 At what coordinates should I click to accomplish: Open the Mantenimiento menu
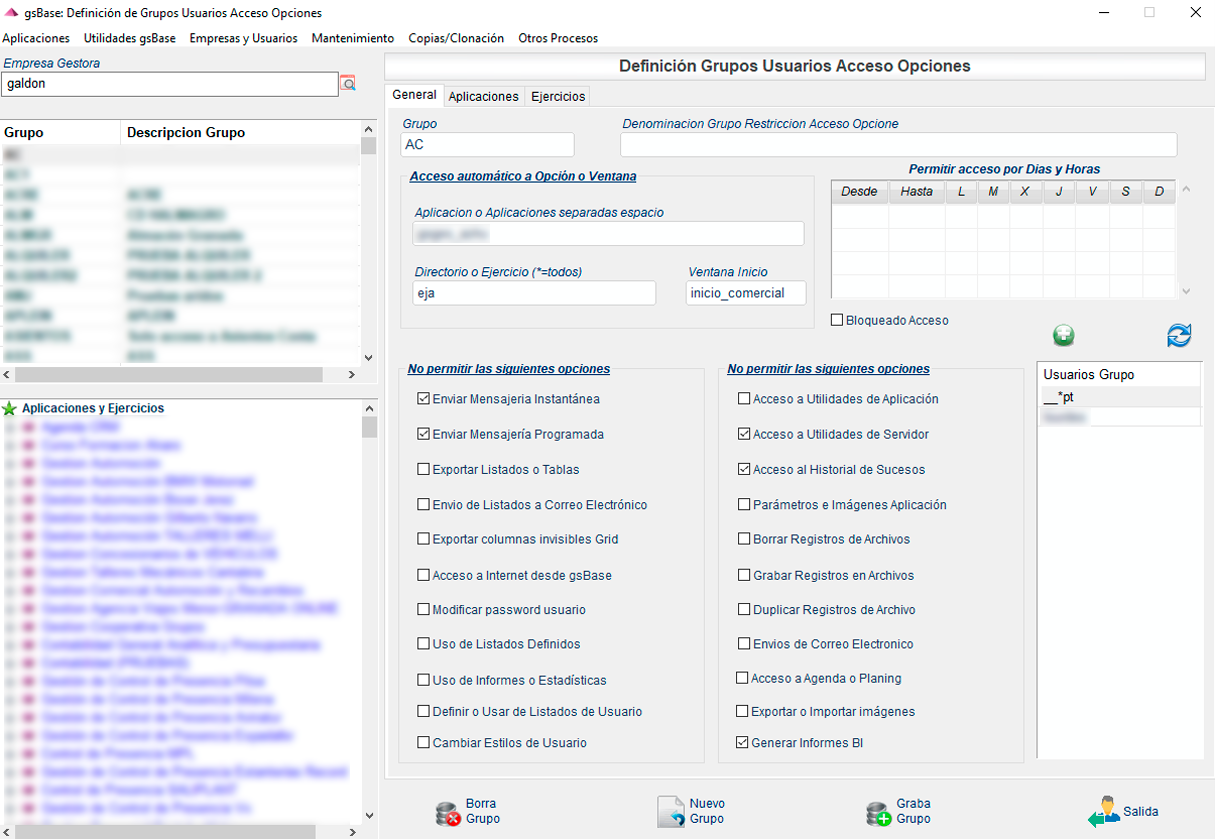click(x=352, y=37)
